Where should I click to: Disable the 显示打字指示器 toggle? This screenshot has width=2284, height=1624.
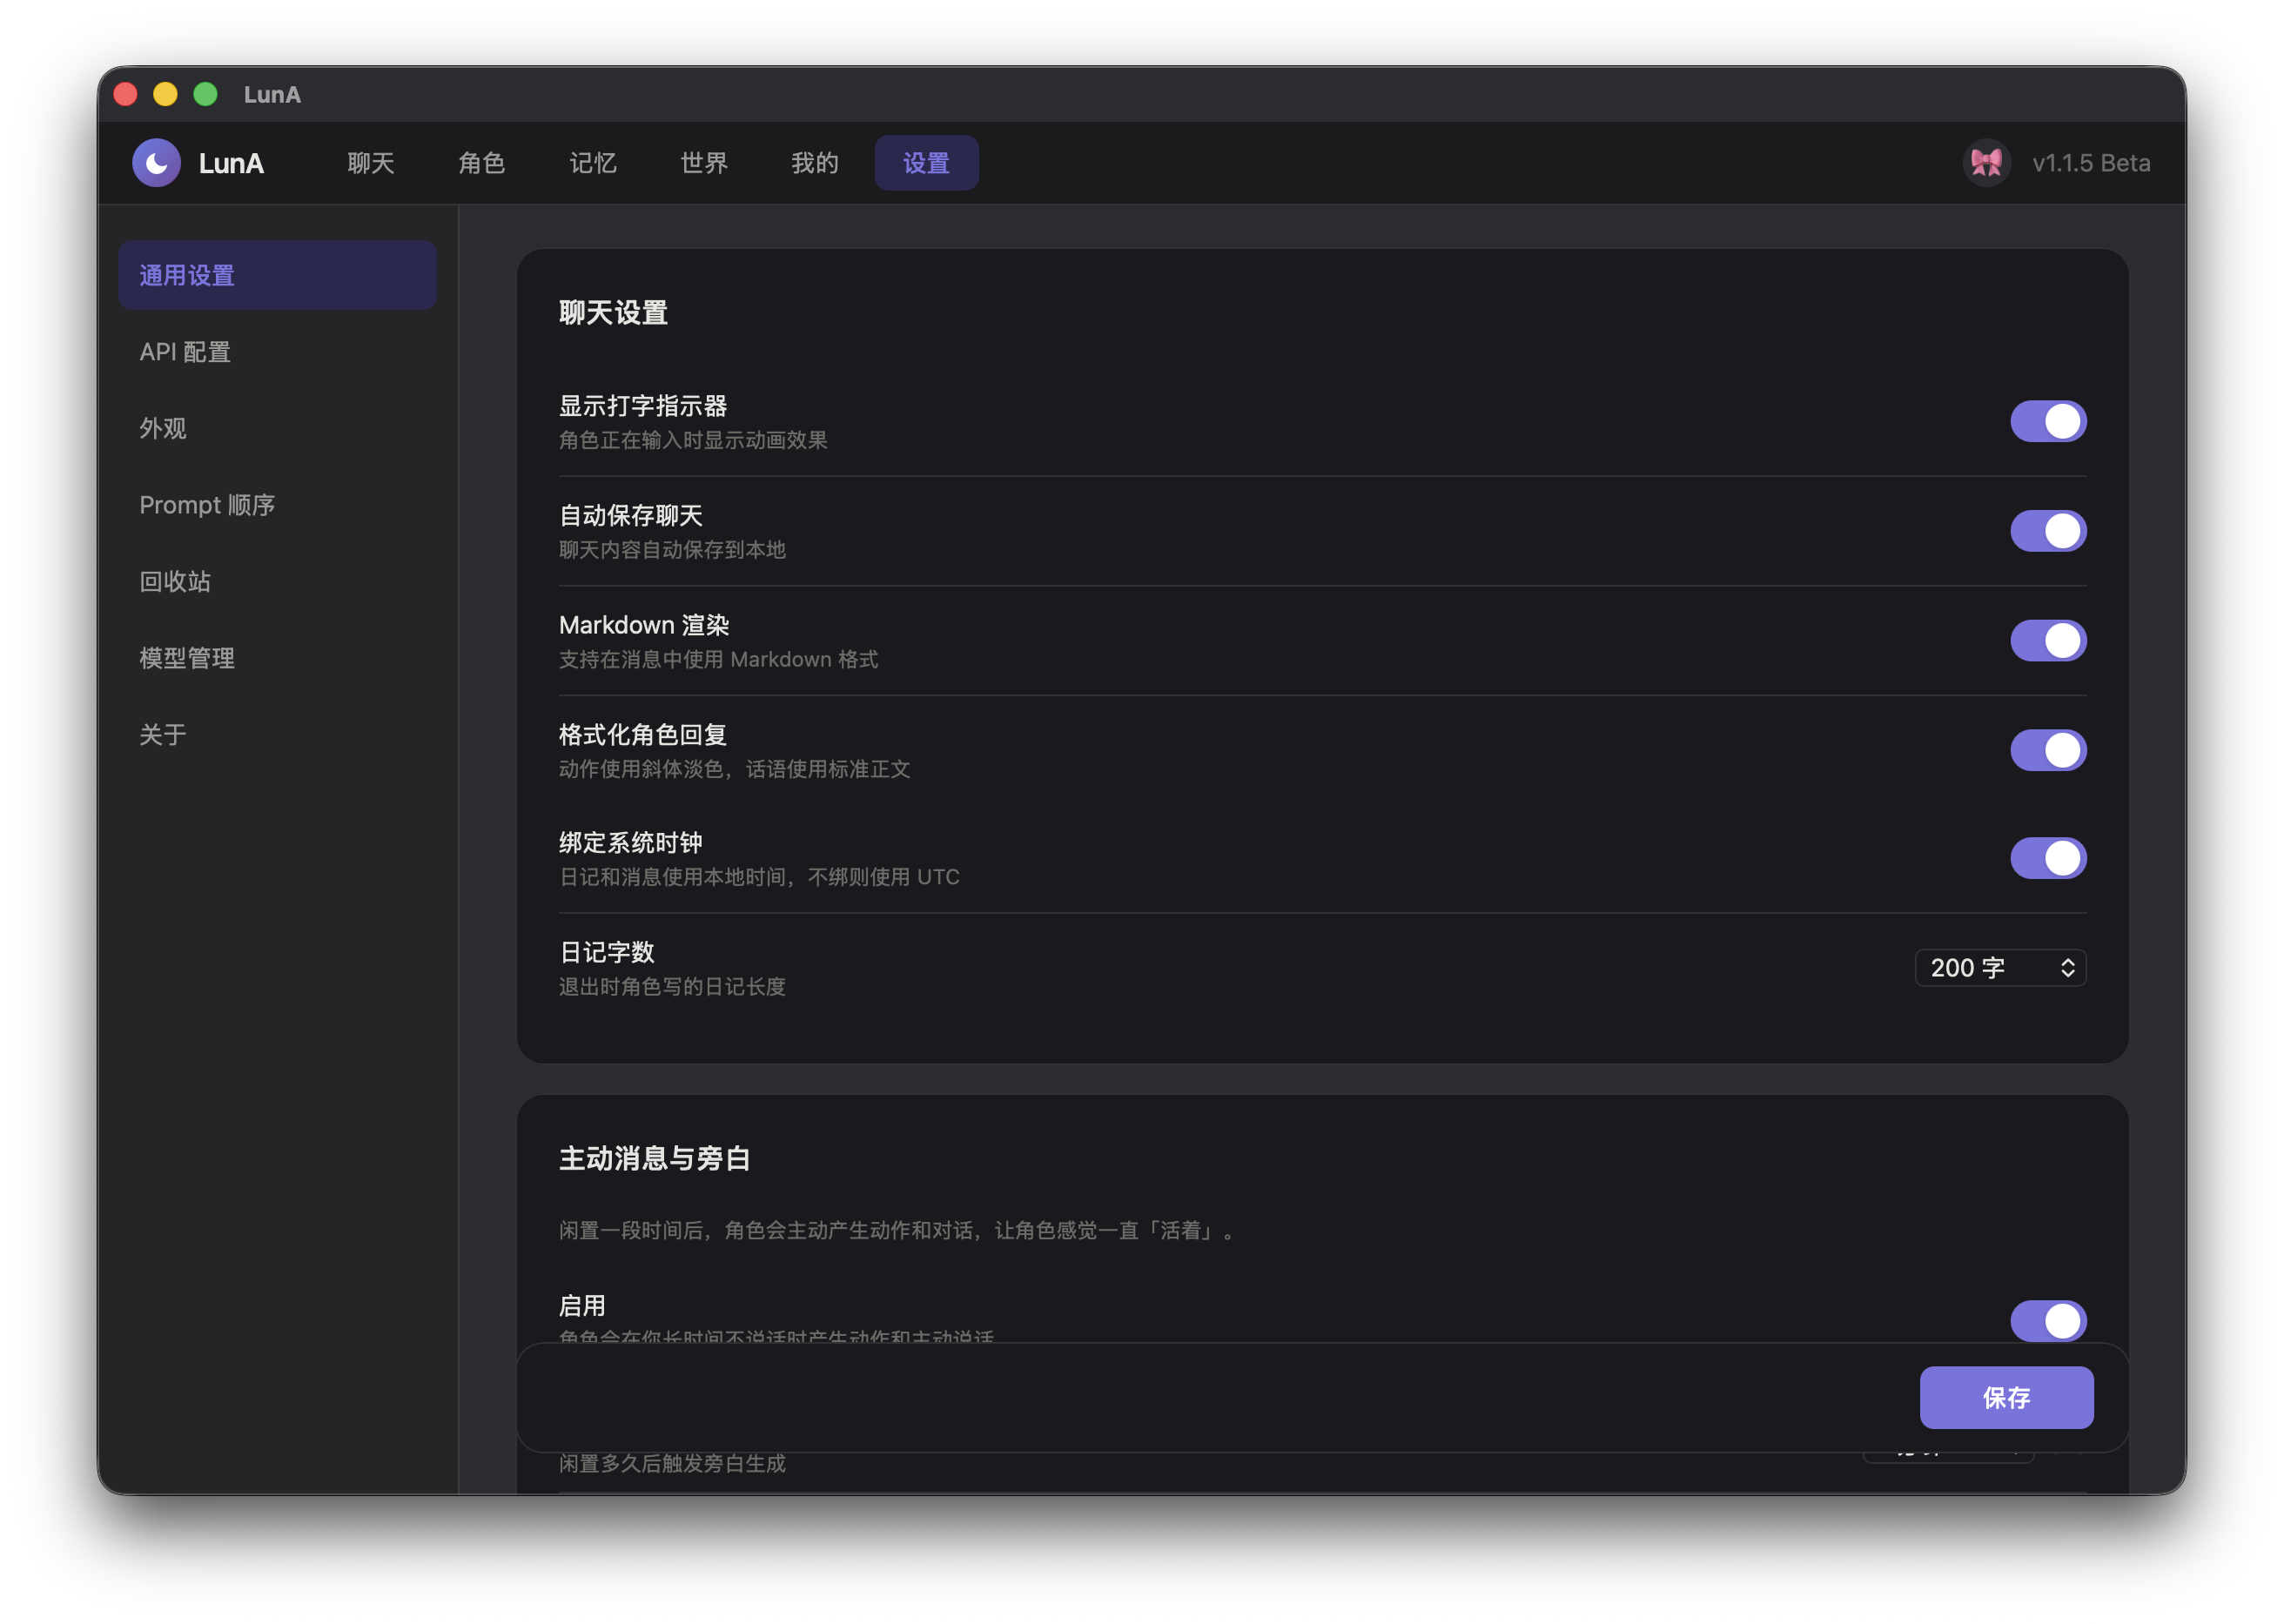pyautogui.click(x=2047, y=421)
